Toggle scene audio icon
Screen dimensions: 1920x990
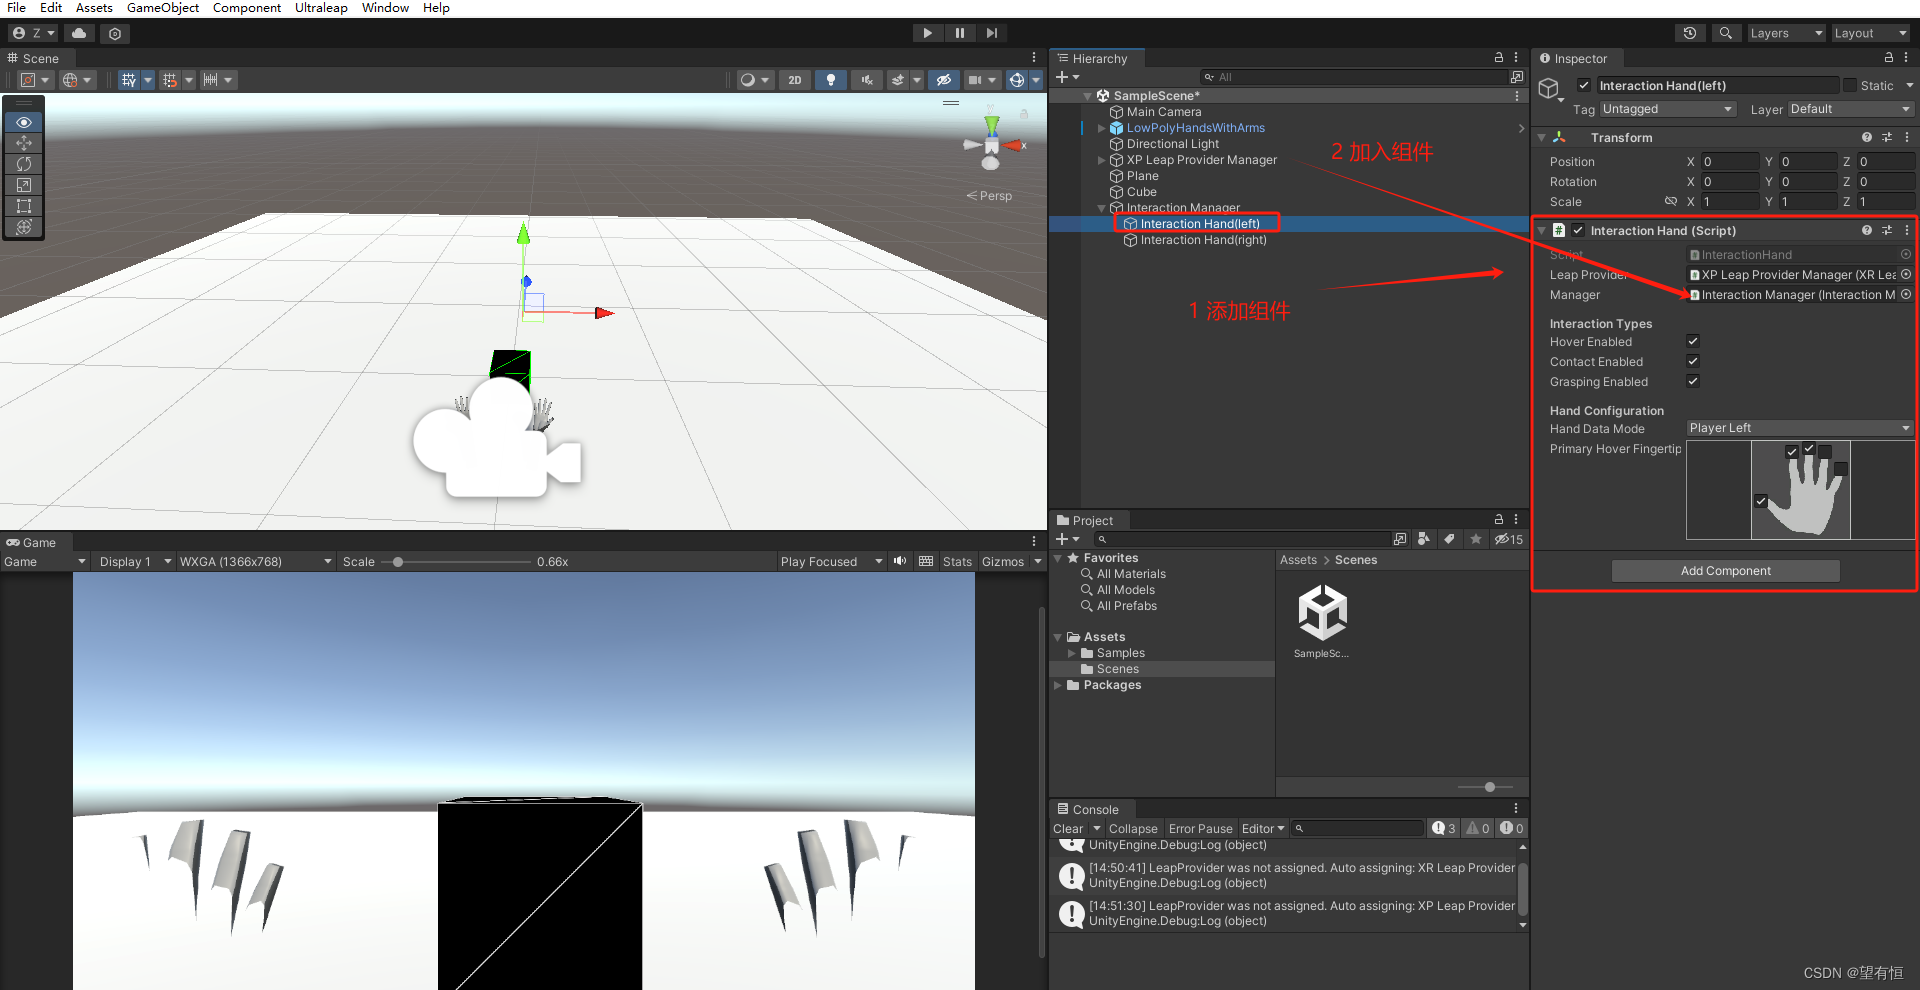pyautogui.click(x=866, y=80)
